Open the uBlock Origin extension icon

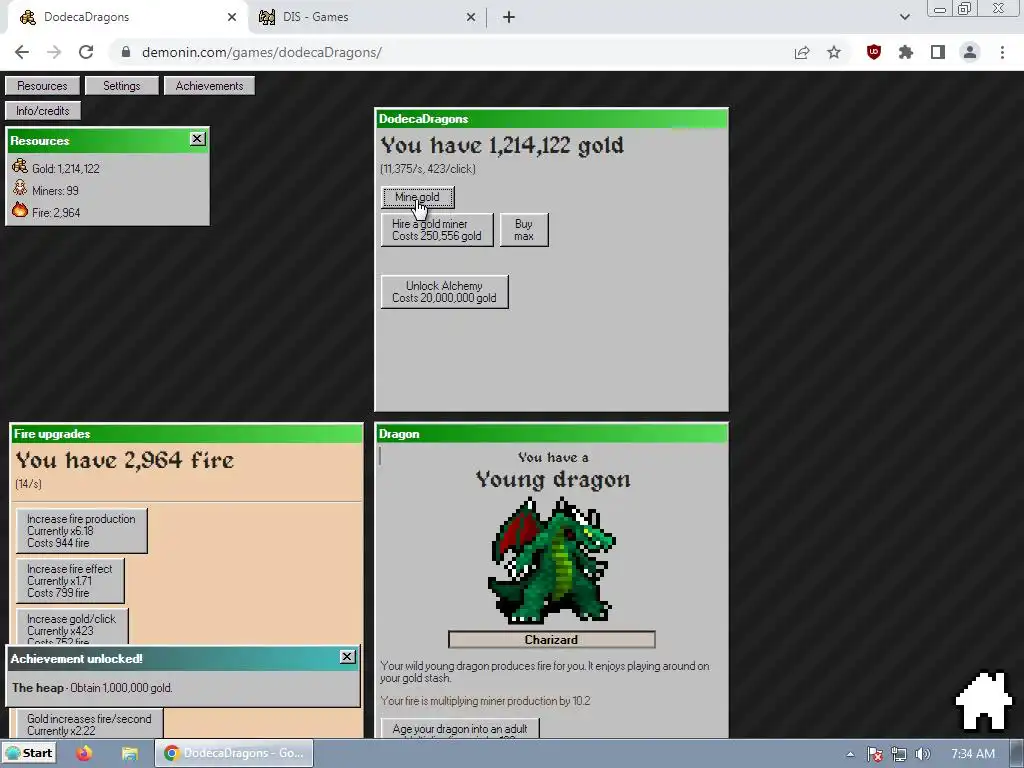click(x=874, y=52)
